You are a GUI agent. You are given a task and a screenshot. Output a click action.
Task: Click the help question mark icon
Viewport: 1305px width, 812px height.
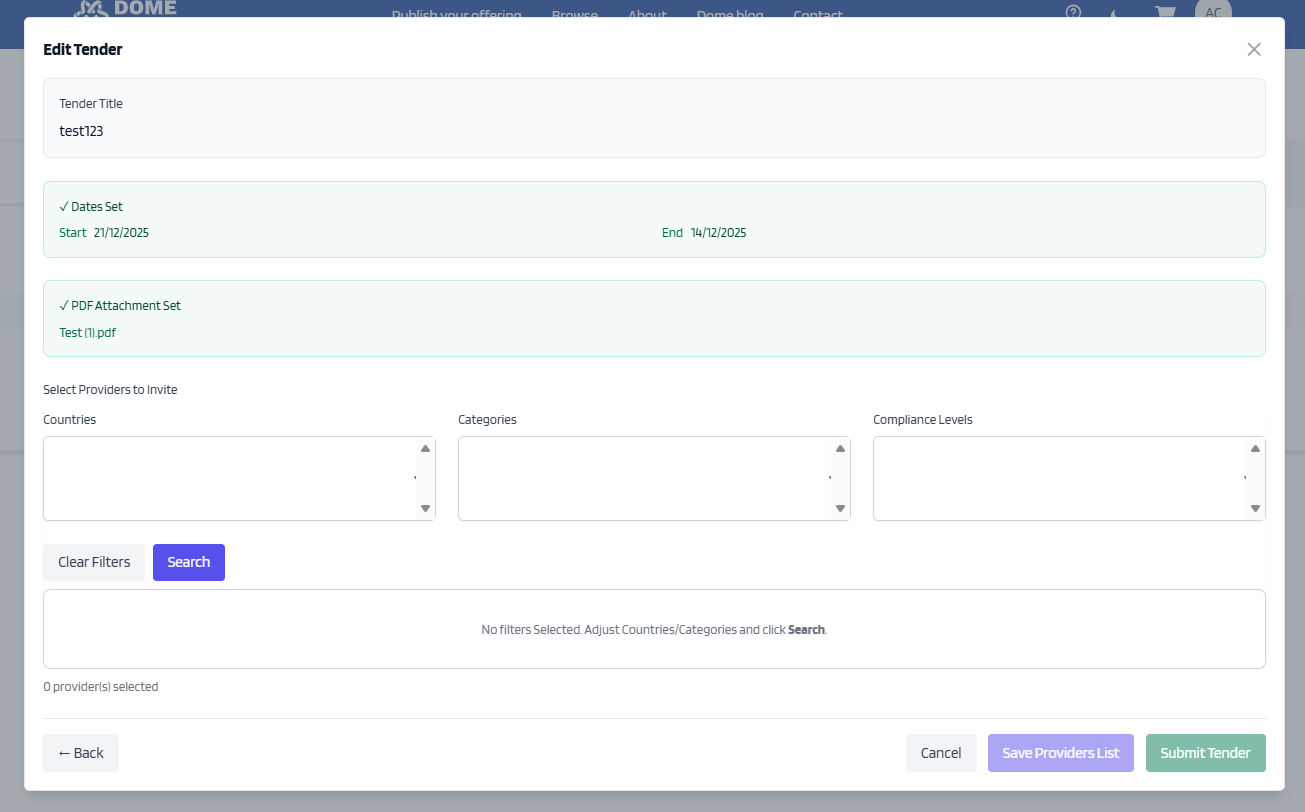[1073, 12]
